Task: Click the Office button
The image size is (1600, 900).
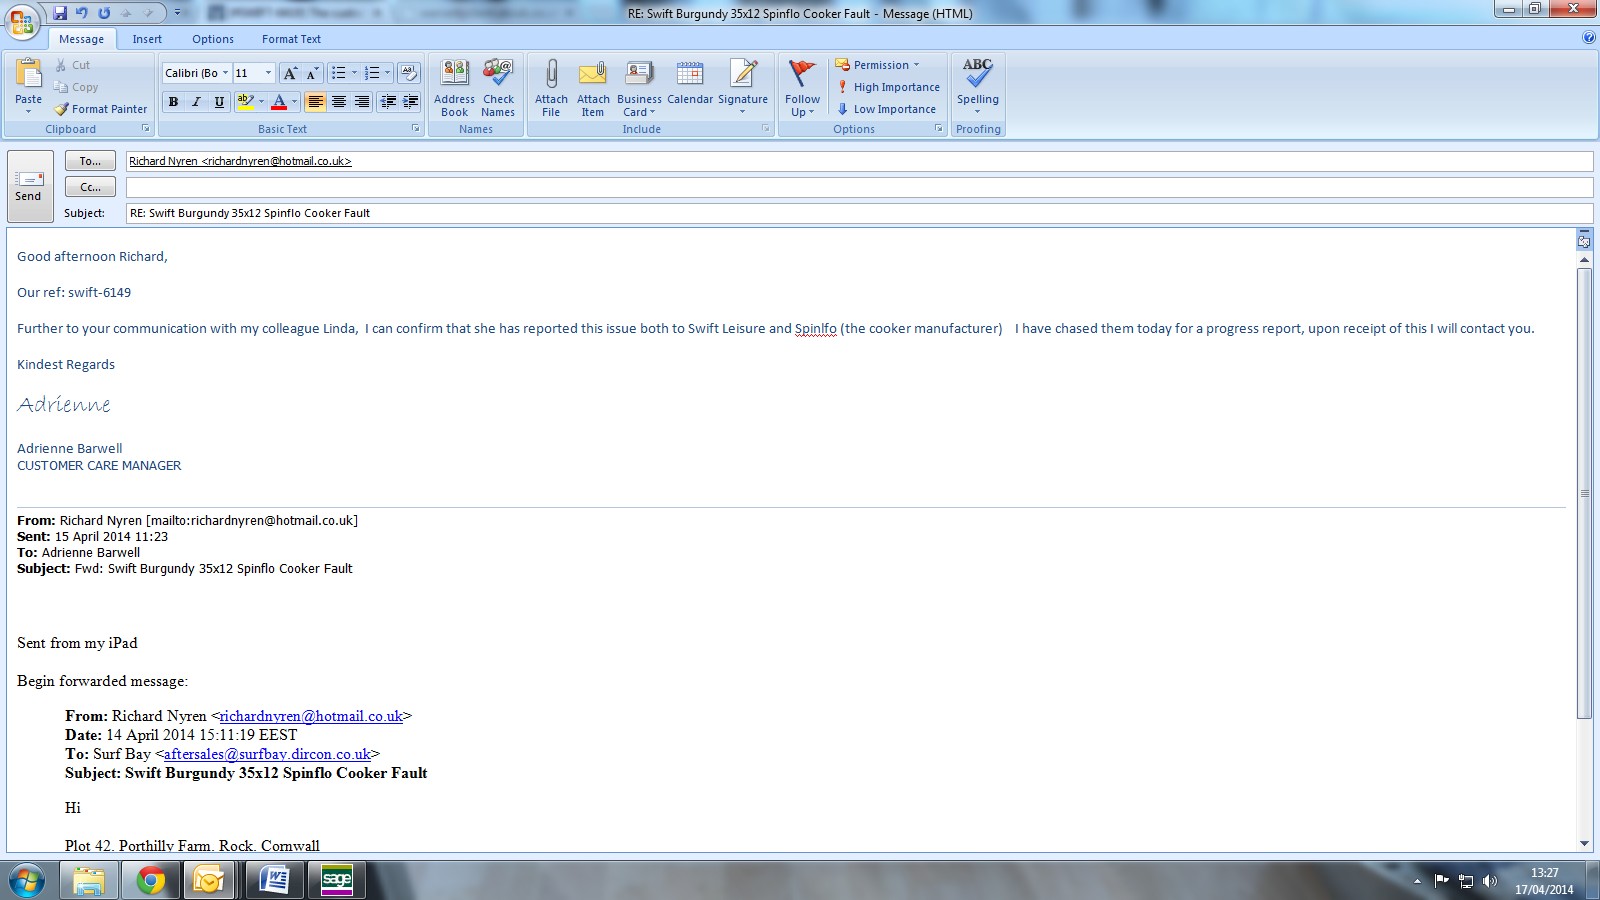Action: 22,21
